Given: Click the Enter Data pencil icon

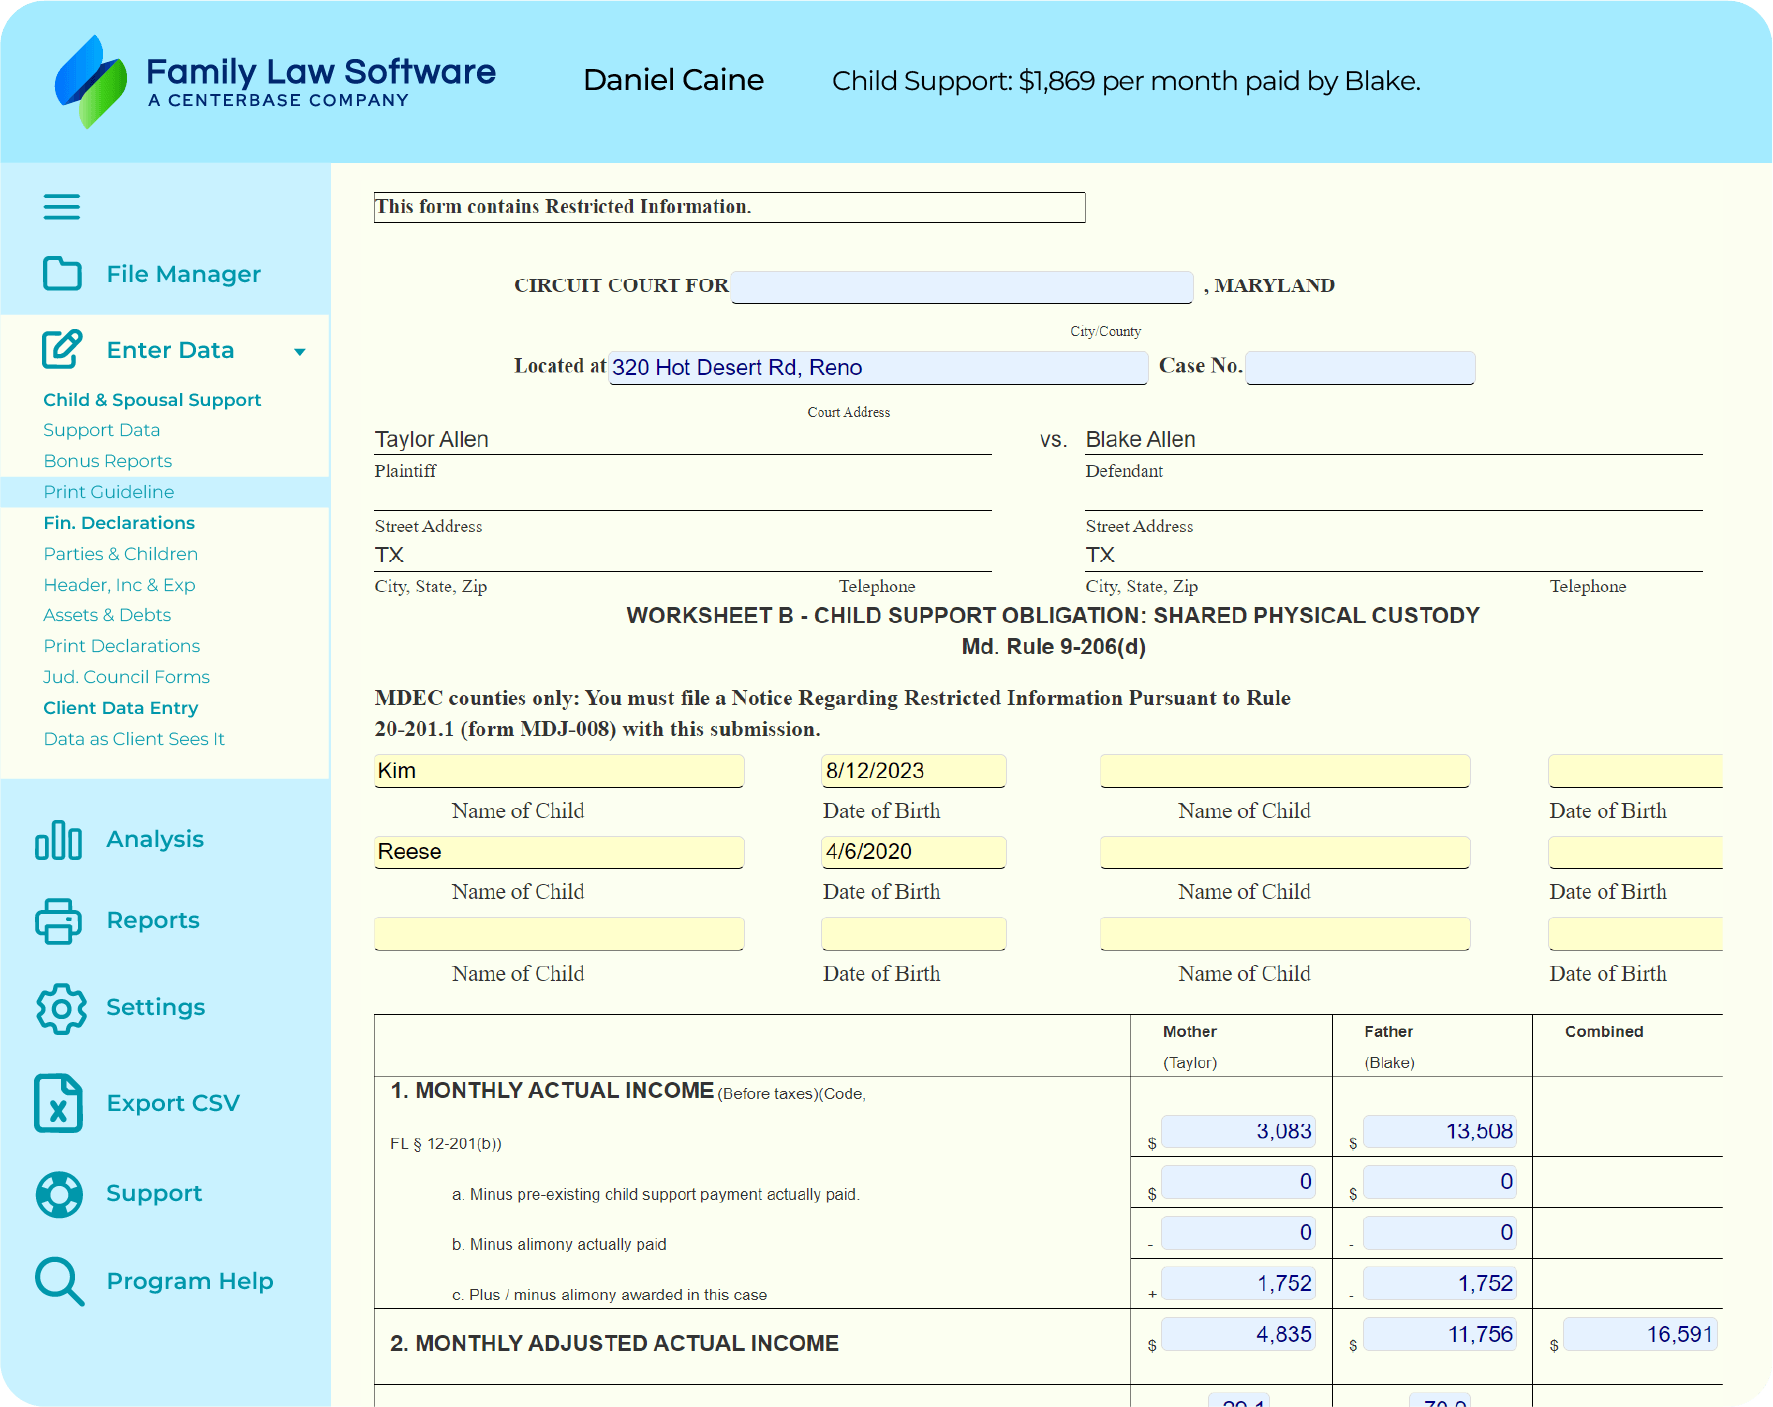Looking at the screenshot, I should (62, 349).
